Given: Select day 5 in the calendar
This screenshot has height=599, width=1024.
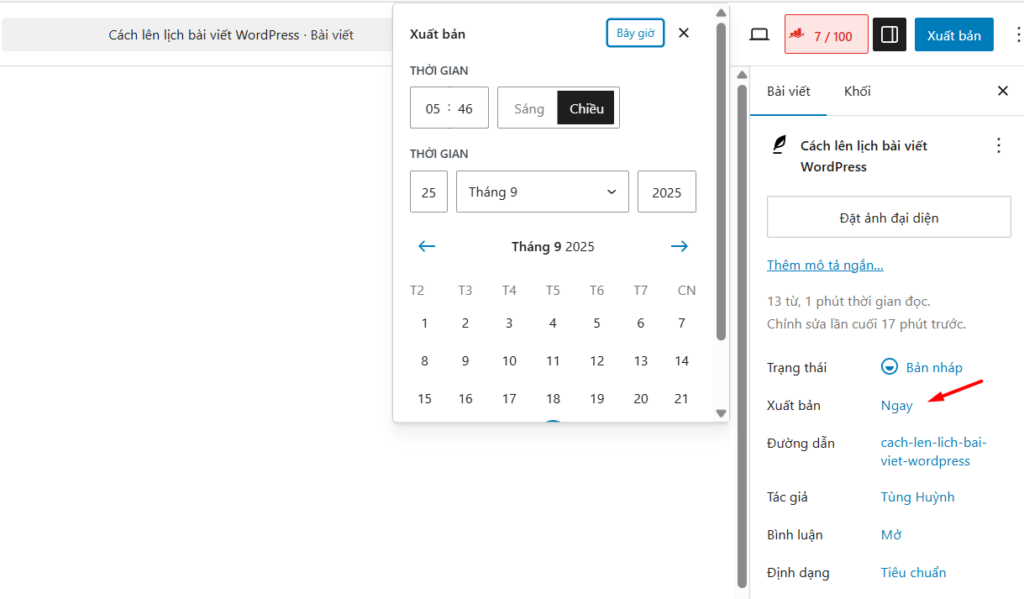Looking at the screenshot, I should (596, 323).
